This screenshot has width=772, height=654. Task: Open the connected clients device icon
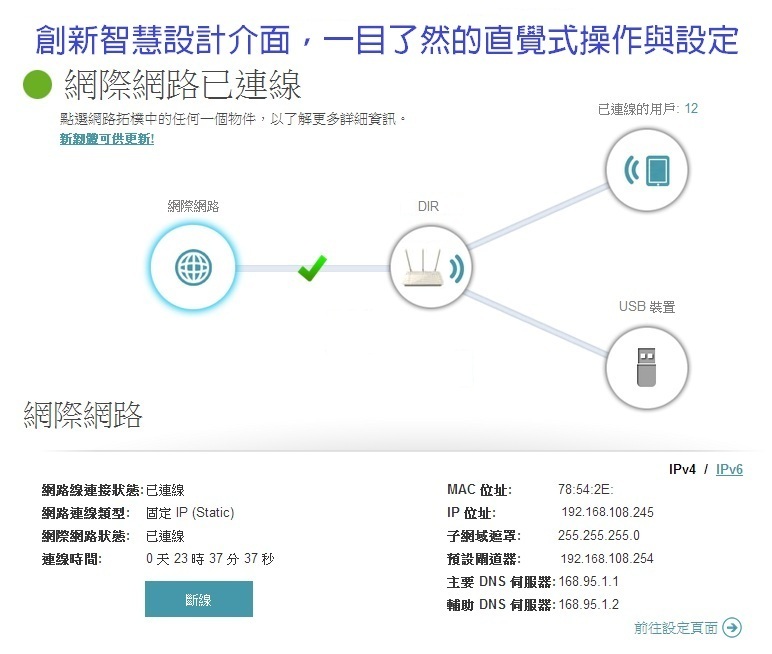pos(648,169)
